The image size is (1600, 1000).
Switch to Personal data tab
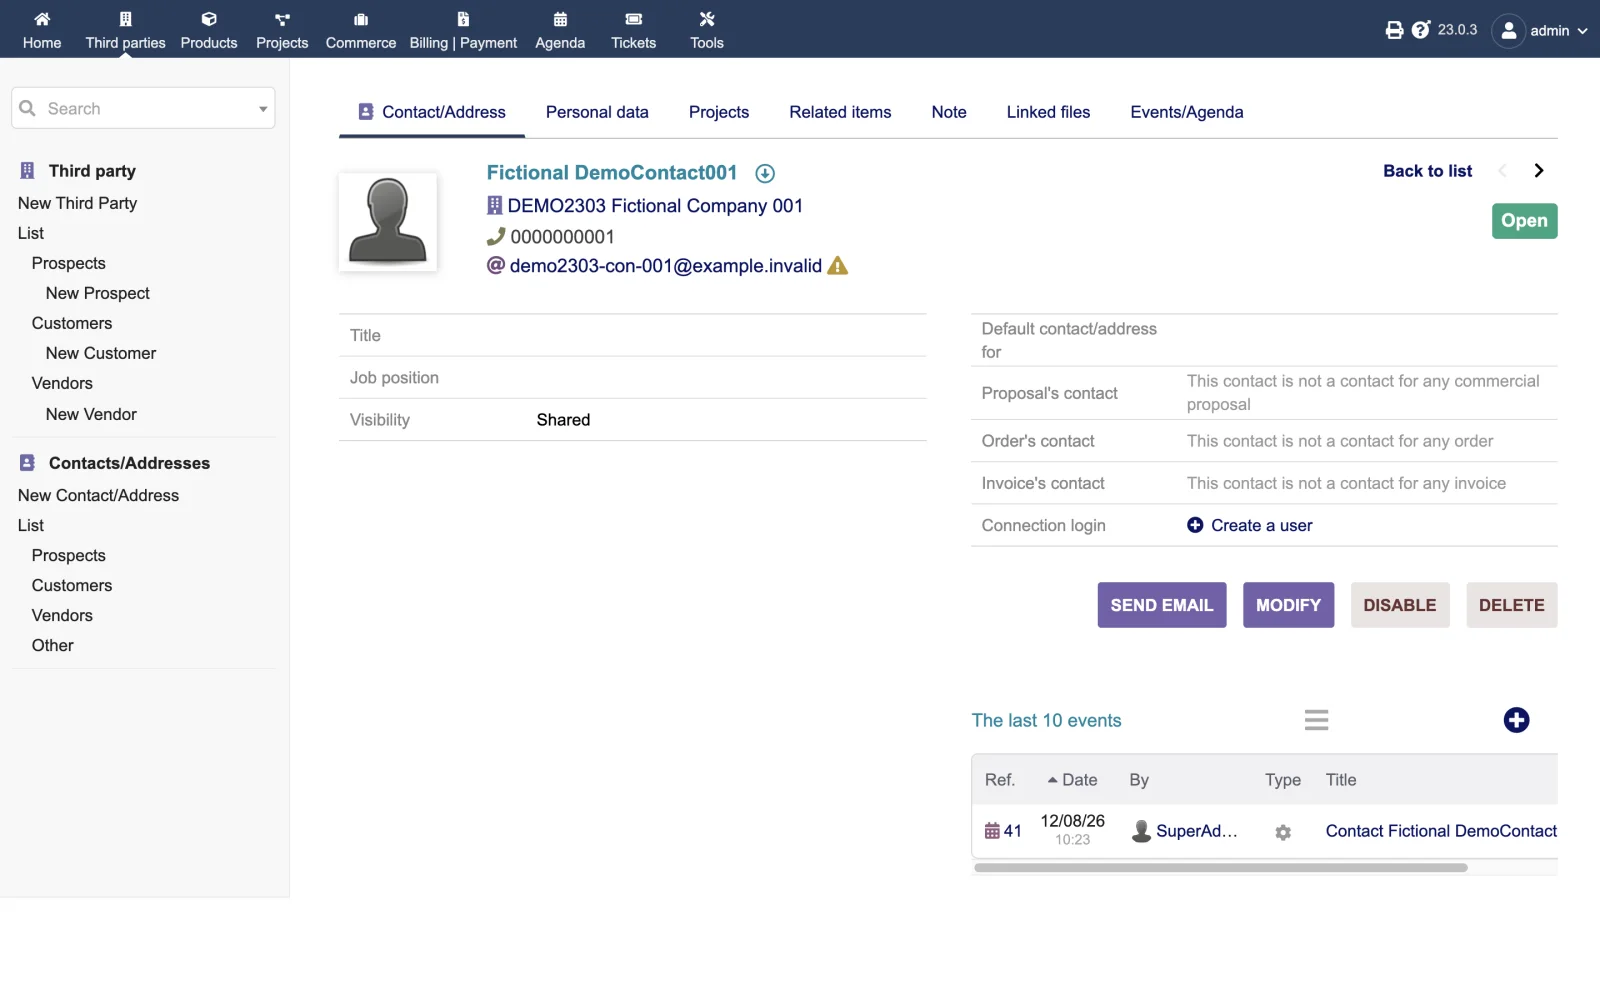(597, 112)
